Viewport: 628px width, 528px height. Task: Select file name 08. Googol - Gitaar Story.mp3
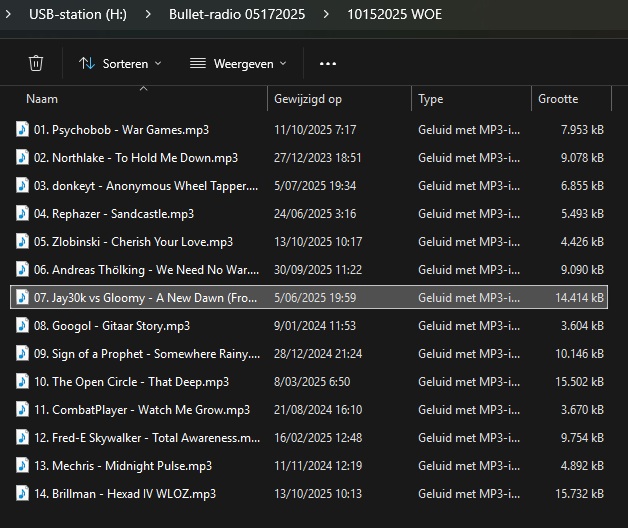coord(112,326)
